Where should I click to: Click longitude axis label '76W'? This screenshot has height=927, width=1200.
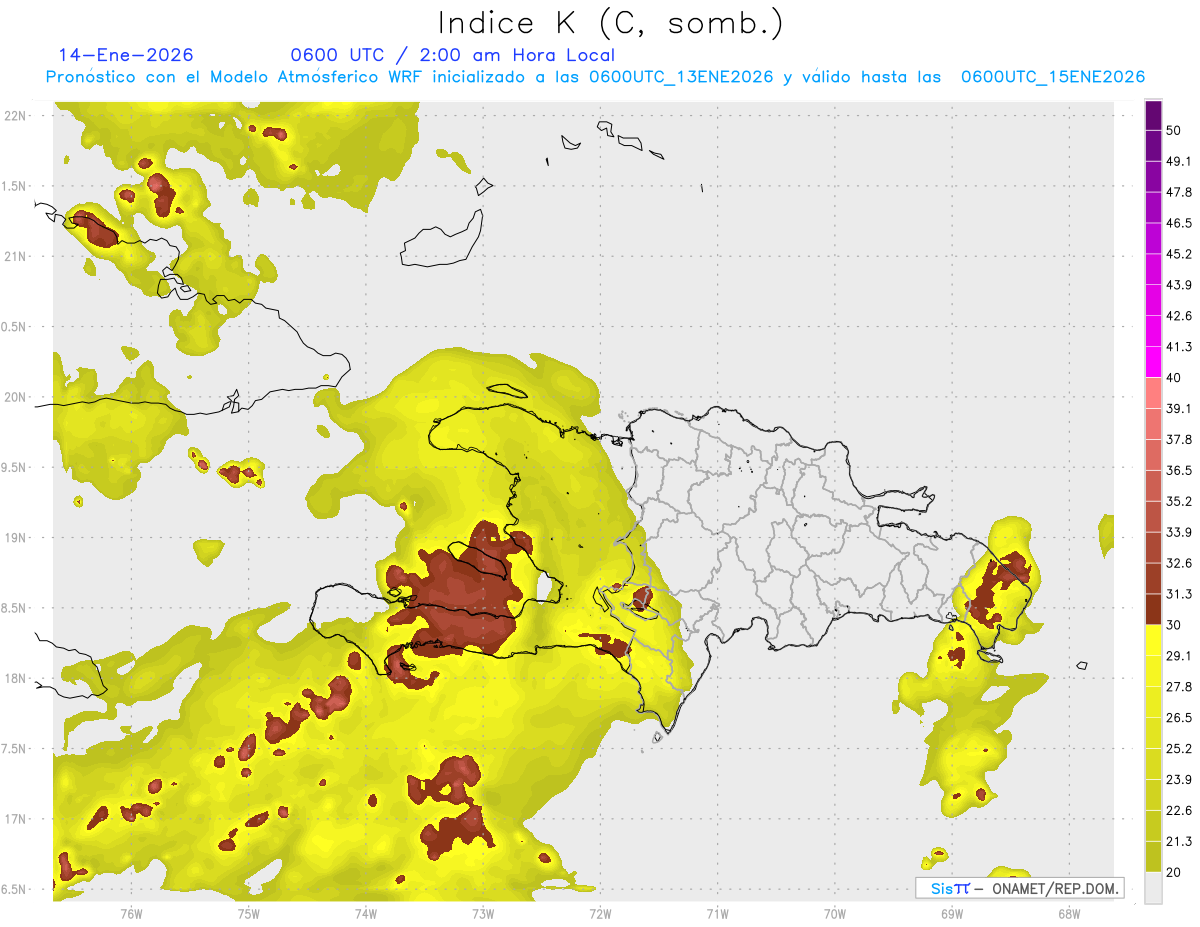tap(131, 914)
